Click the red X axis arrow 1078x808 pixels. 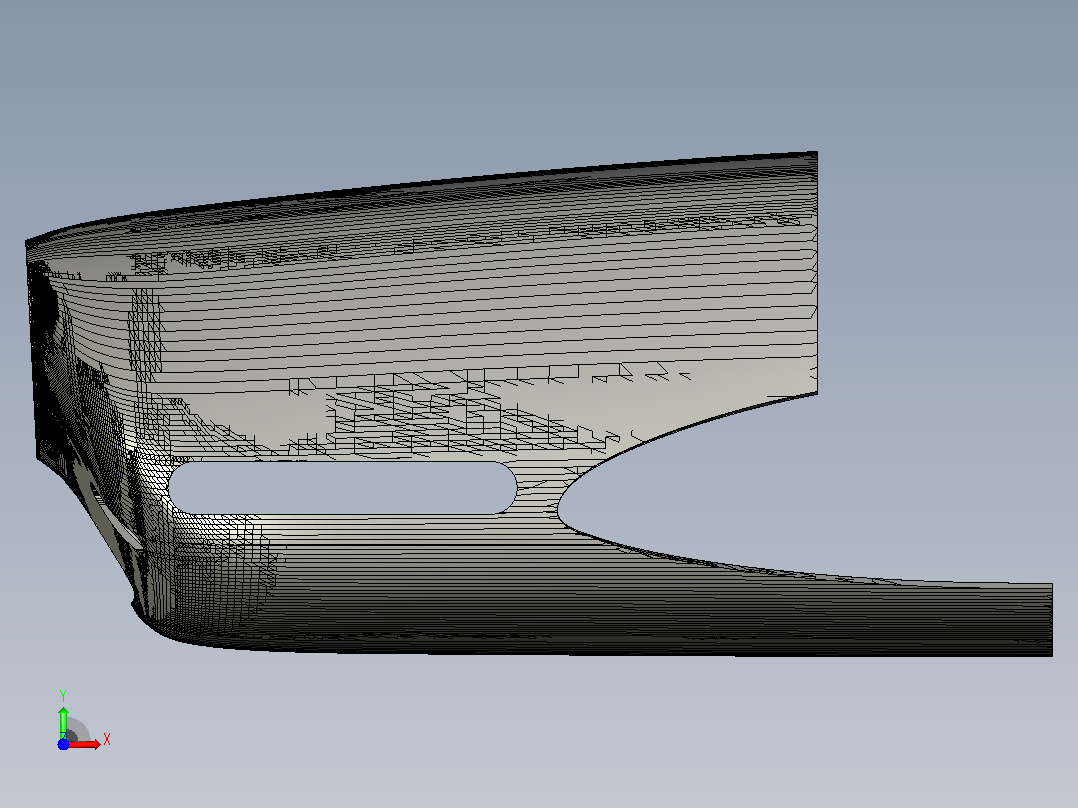click(x=86, y=744)
